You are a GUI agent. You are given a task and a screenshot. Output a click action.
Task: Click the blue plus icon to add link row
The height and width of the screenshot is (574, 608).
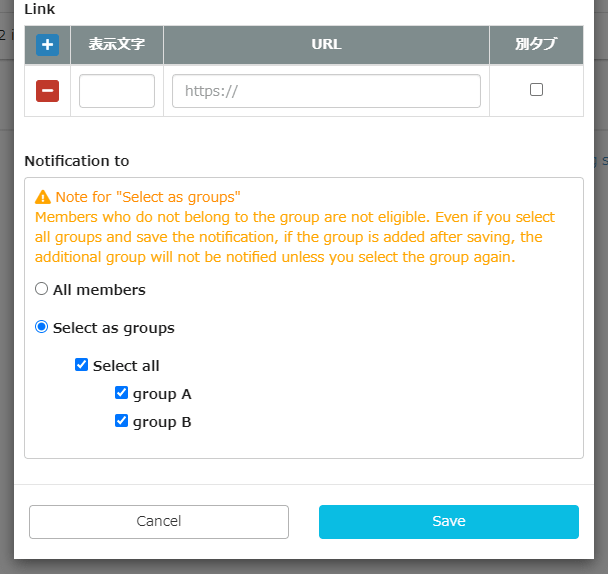tap(47, 45)
